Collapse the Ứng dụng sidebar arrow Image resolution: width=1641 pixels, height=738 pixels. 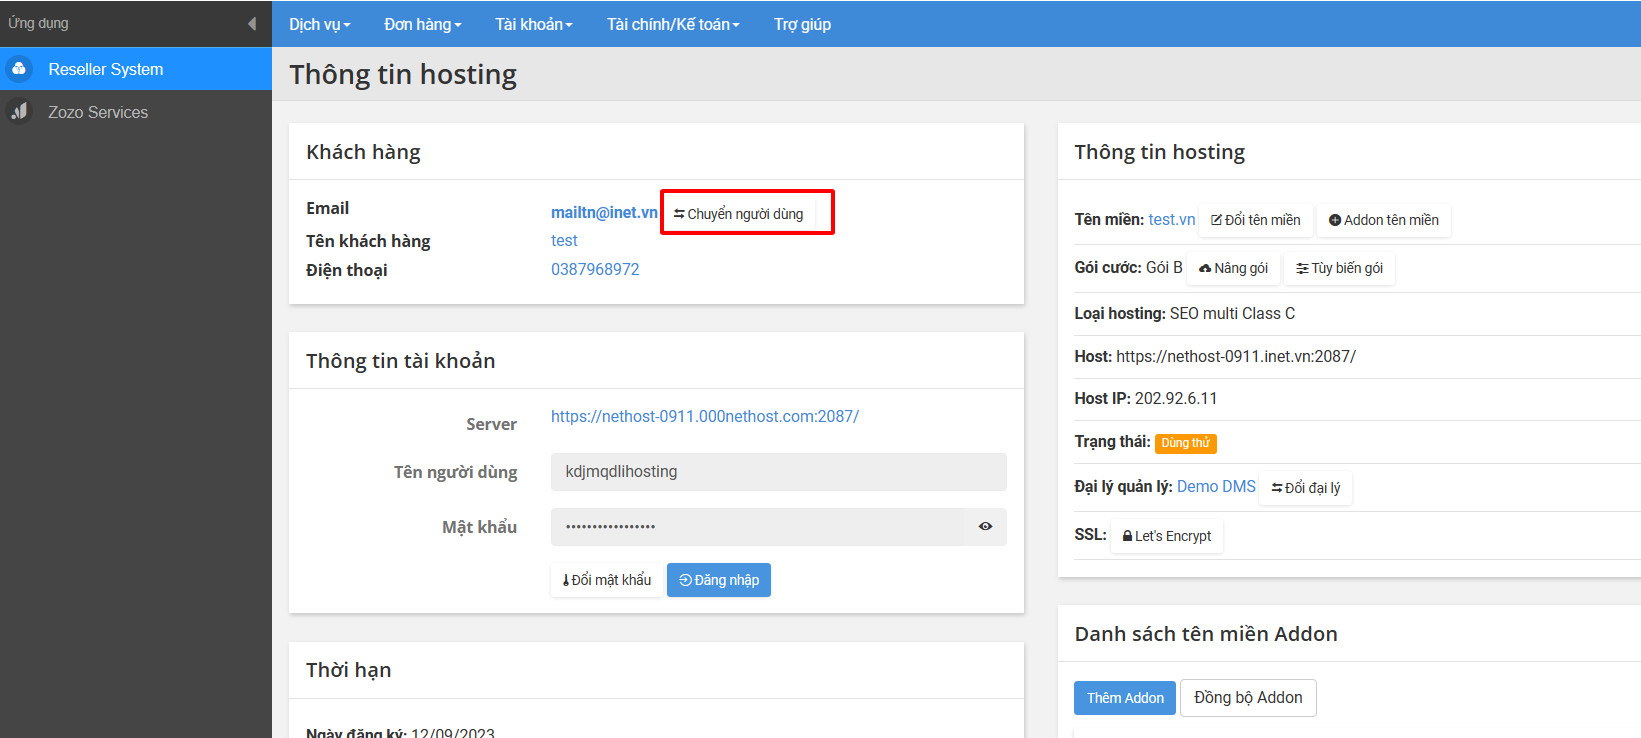tap(252, 23)
